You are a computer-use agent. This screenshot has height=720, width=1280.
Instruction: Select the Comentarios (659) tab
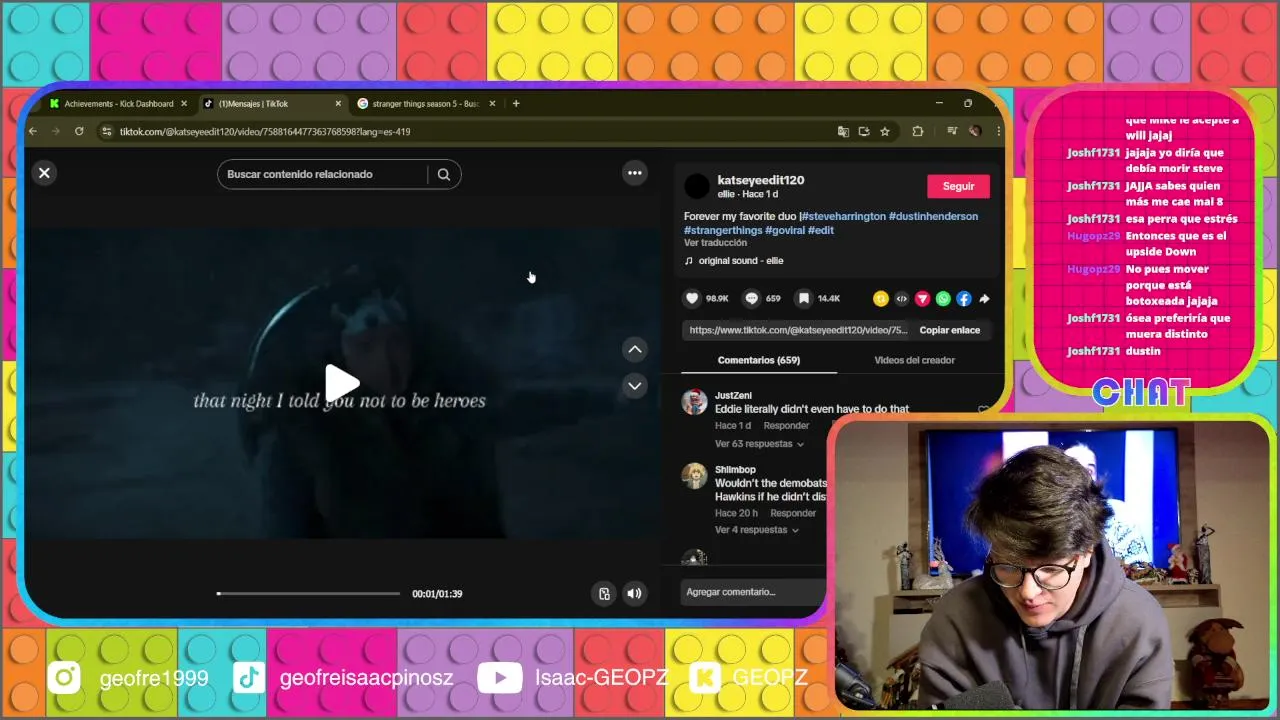759,360
